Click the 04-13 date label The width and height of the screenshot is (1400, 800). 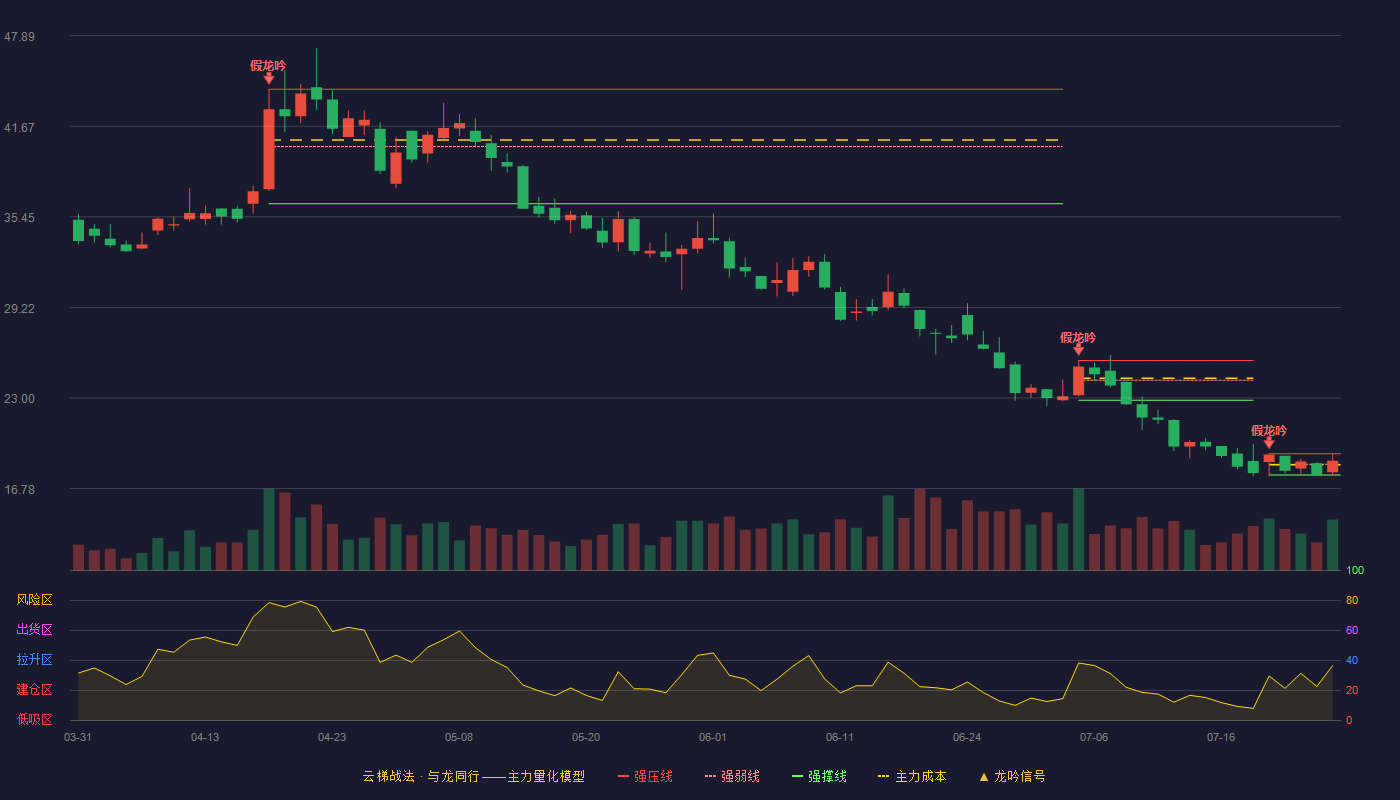[205, 737]
